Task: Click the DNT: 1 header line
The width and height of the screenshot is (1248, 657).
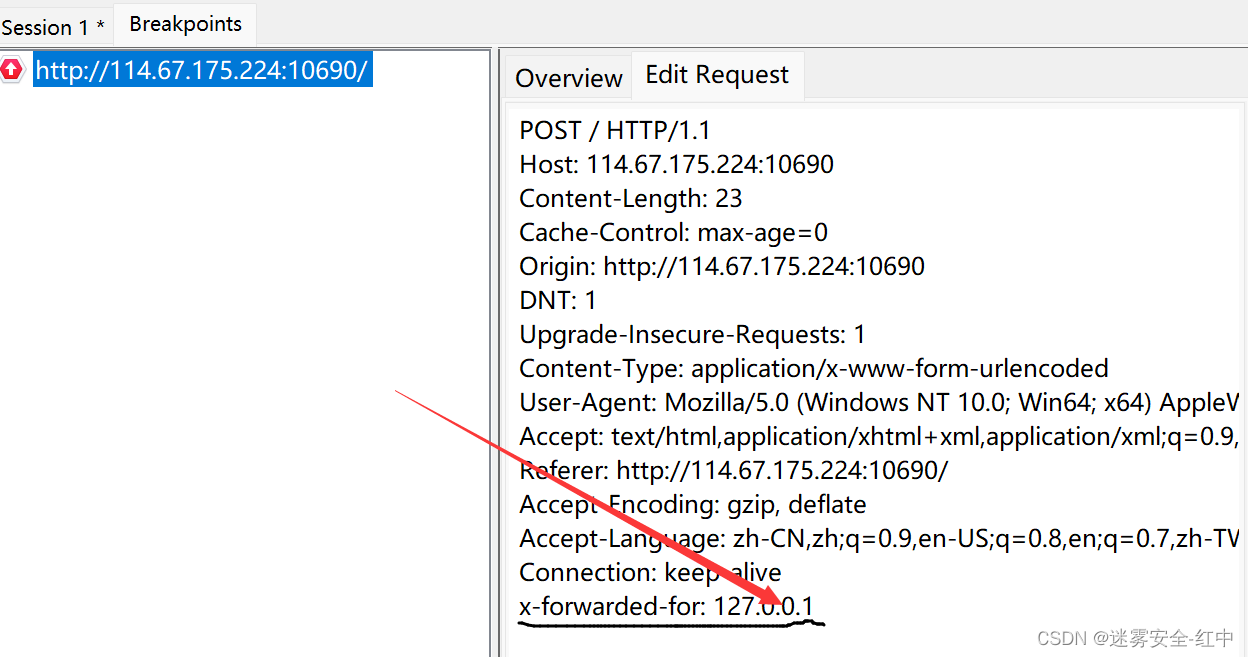Action: [558, 301]
